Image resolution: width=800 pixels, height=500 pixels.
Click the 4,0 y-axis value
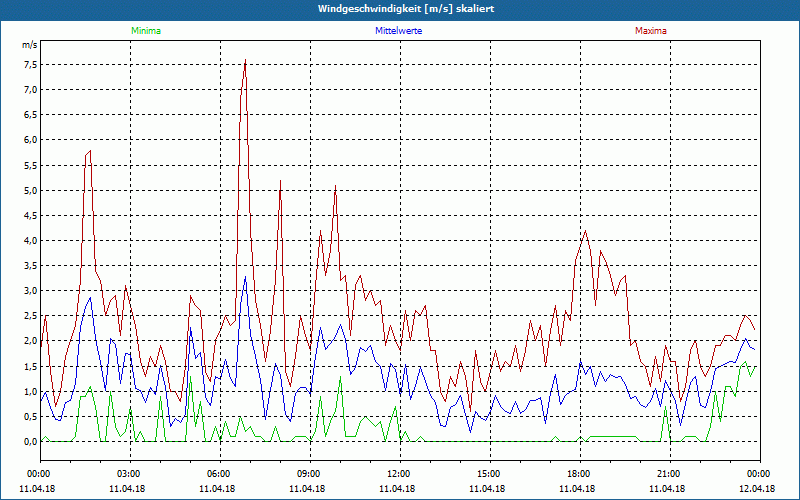click(x=31, y=241)
